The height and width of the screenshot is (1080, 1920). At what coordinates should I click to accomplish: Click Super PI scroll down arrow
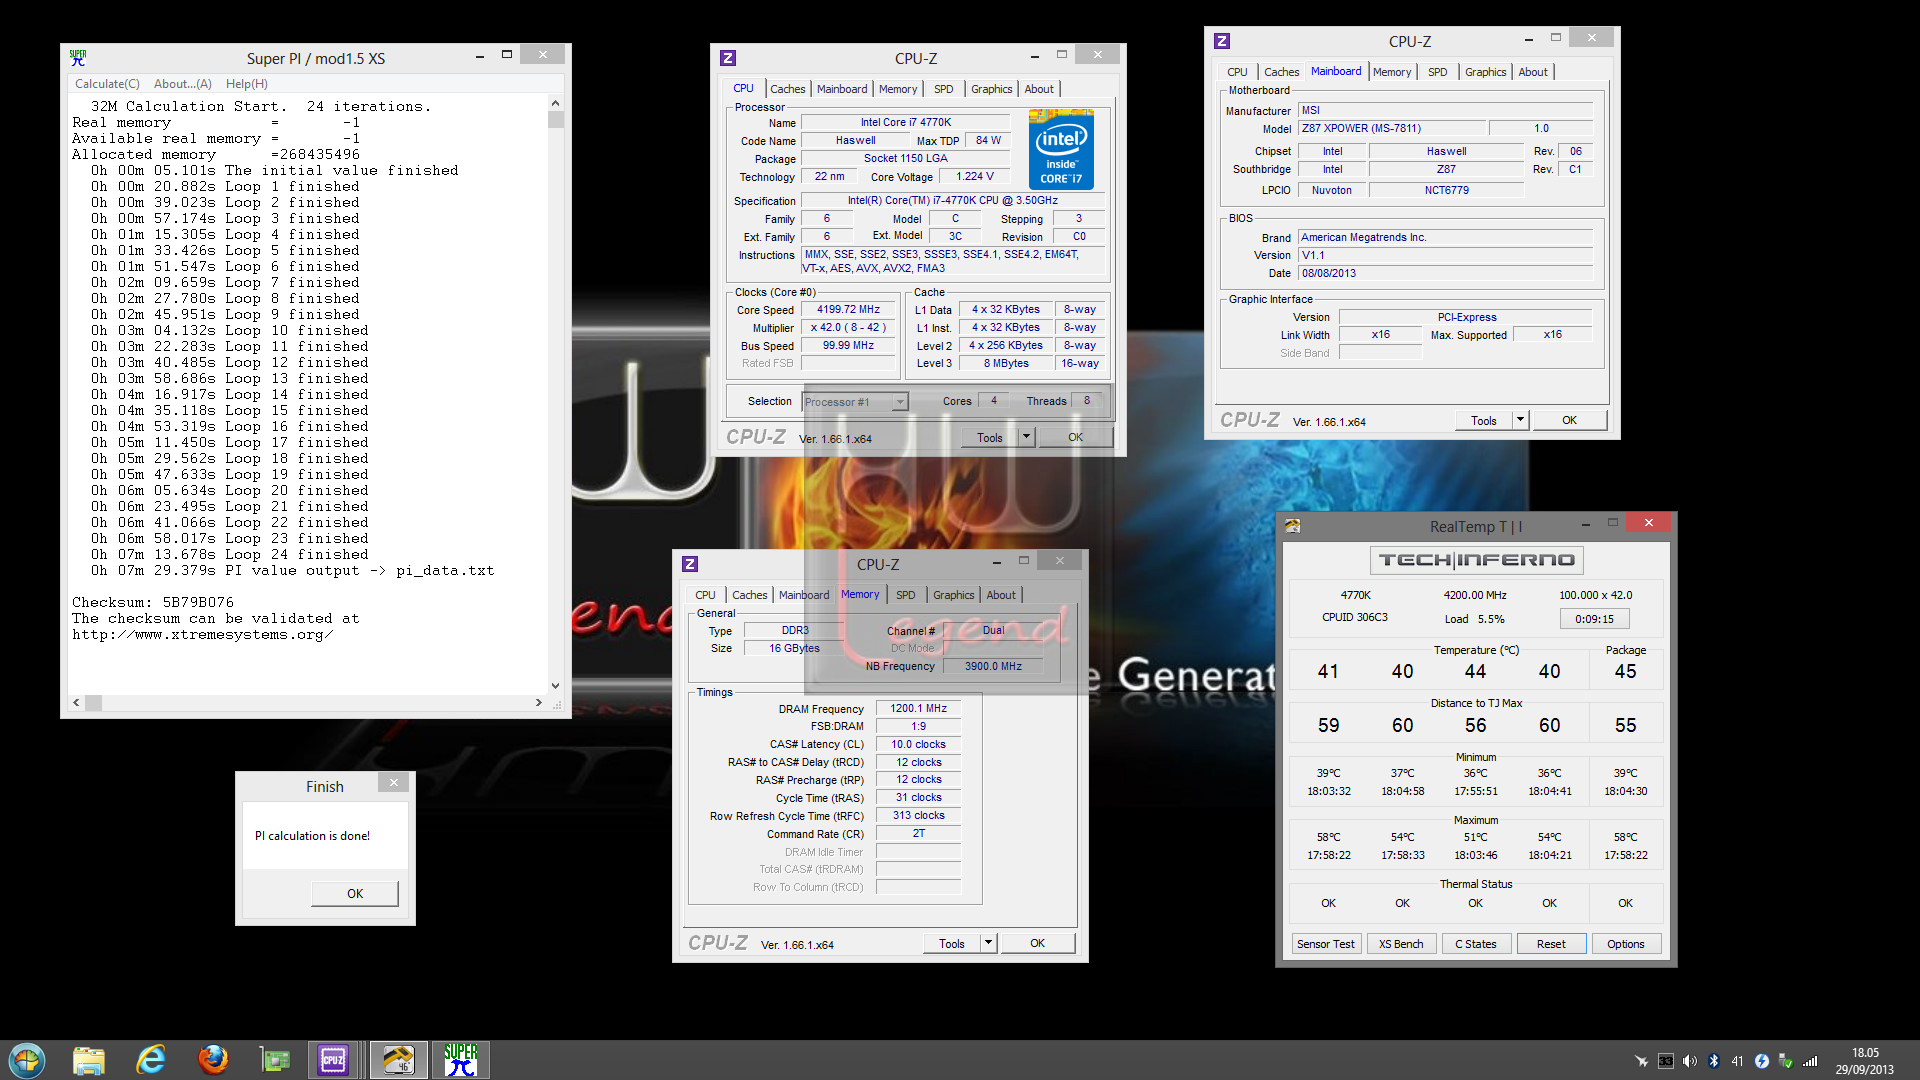[x=556, y=686]
